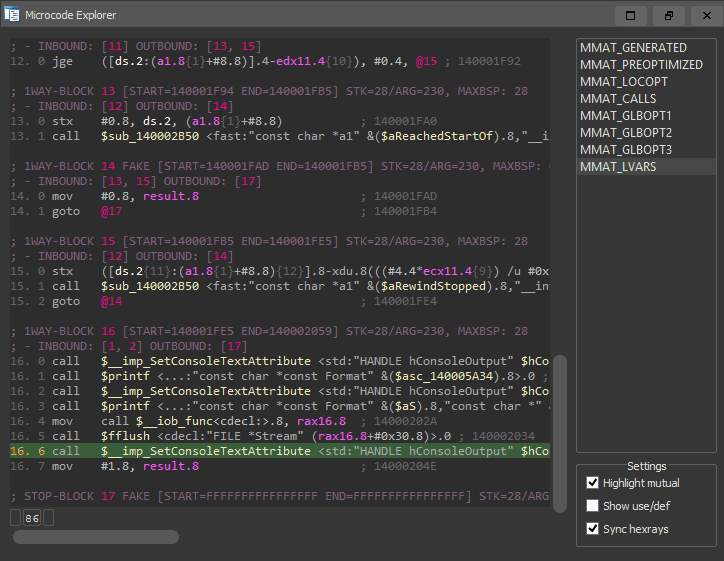The image size is (724, 561).
Task: Choose the MMAT_GLBOPT3 entry
Action: pyautogui.click(x=626, y=150)
